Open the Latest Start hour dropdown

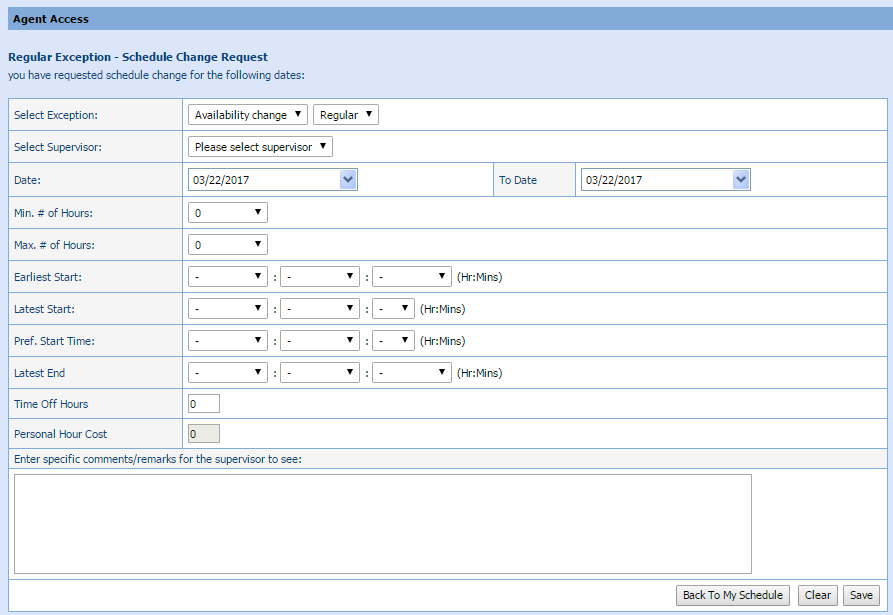point(228,309)
